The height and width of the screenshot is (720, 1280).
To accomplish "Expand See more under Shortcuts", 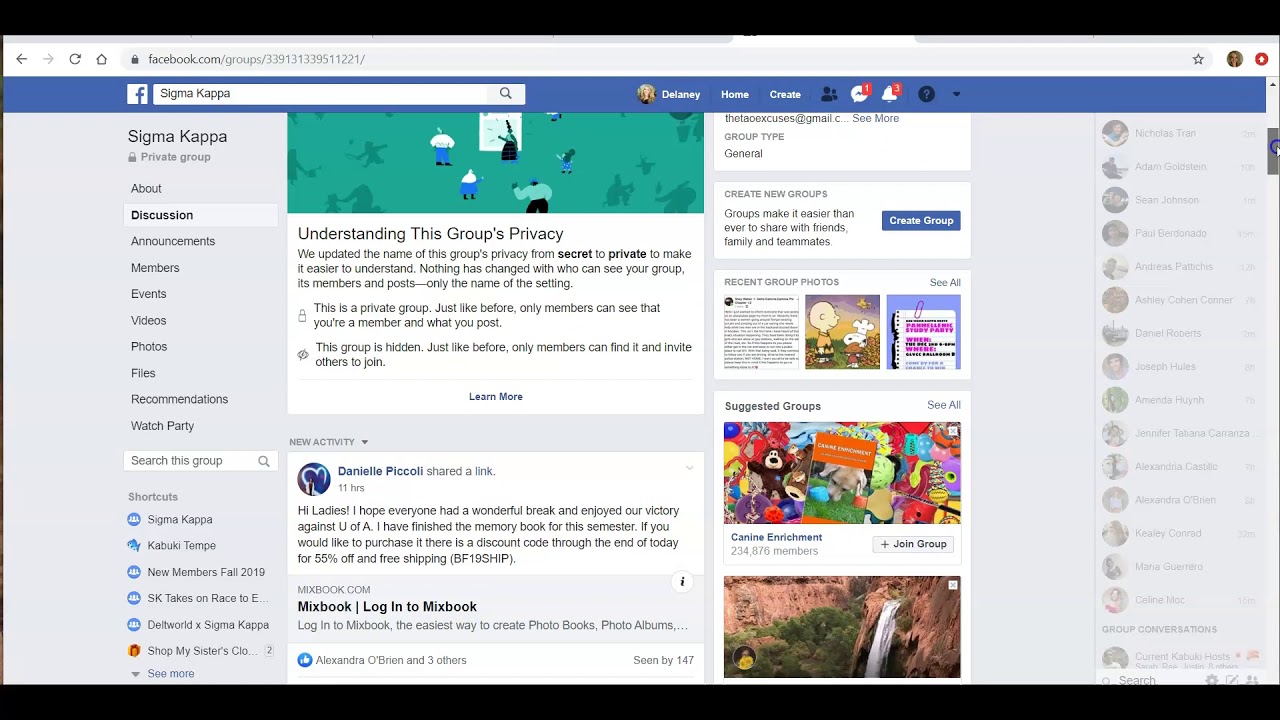I will tap(171, 674).
